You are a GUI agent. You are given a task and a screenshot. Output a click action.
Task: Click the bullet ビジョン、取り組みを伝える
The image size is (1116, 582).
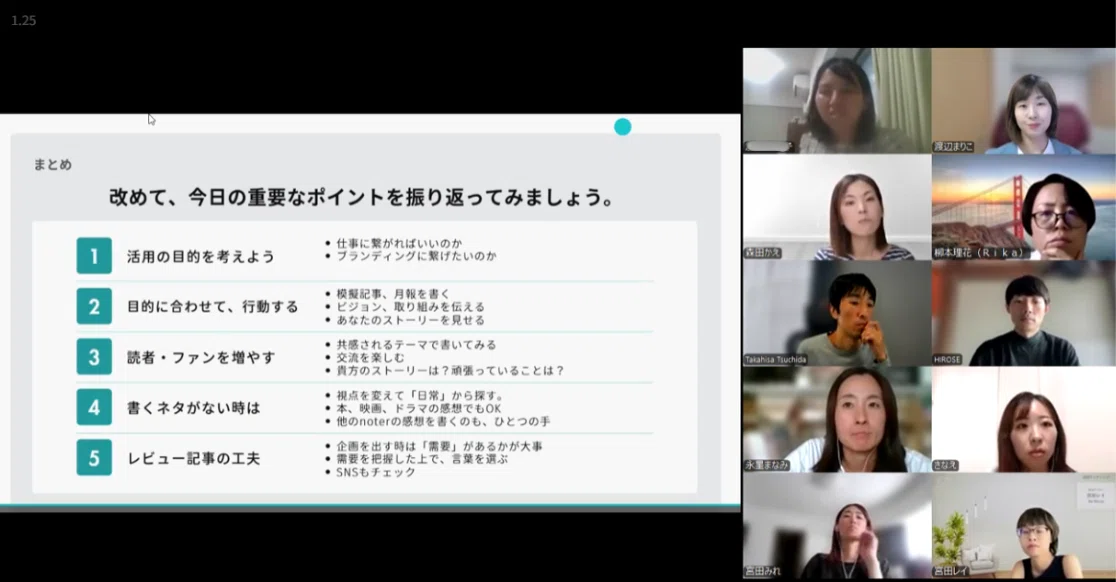click(411, 307)
